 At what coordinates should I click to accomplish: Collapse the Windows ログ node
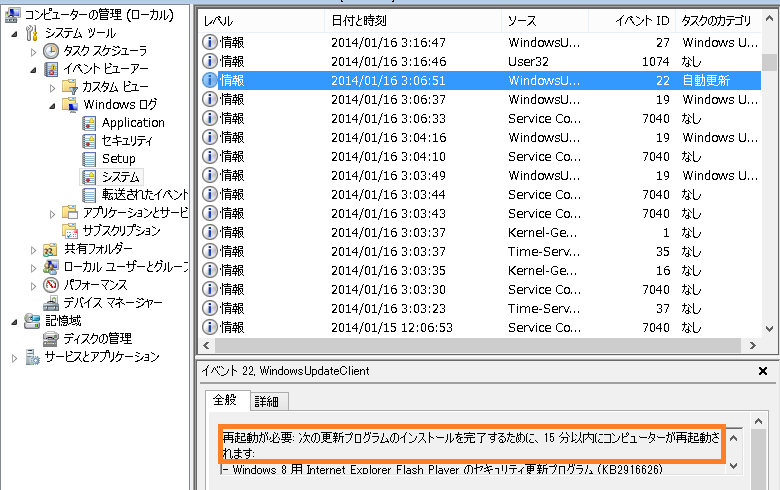52,105
